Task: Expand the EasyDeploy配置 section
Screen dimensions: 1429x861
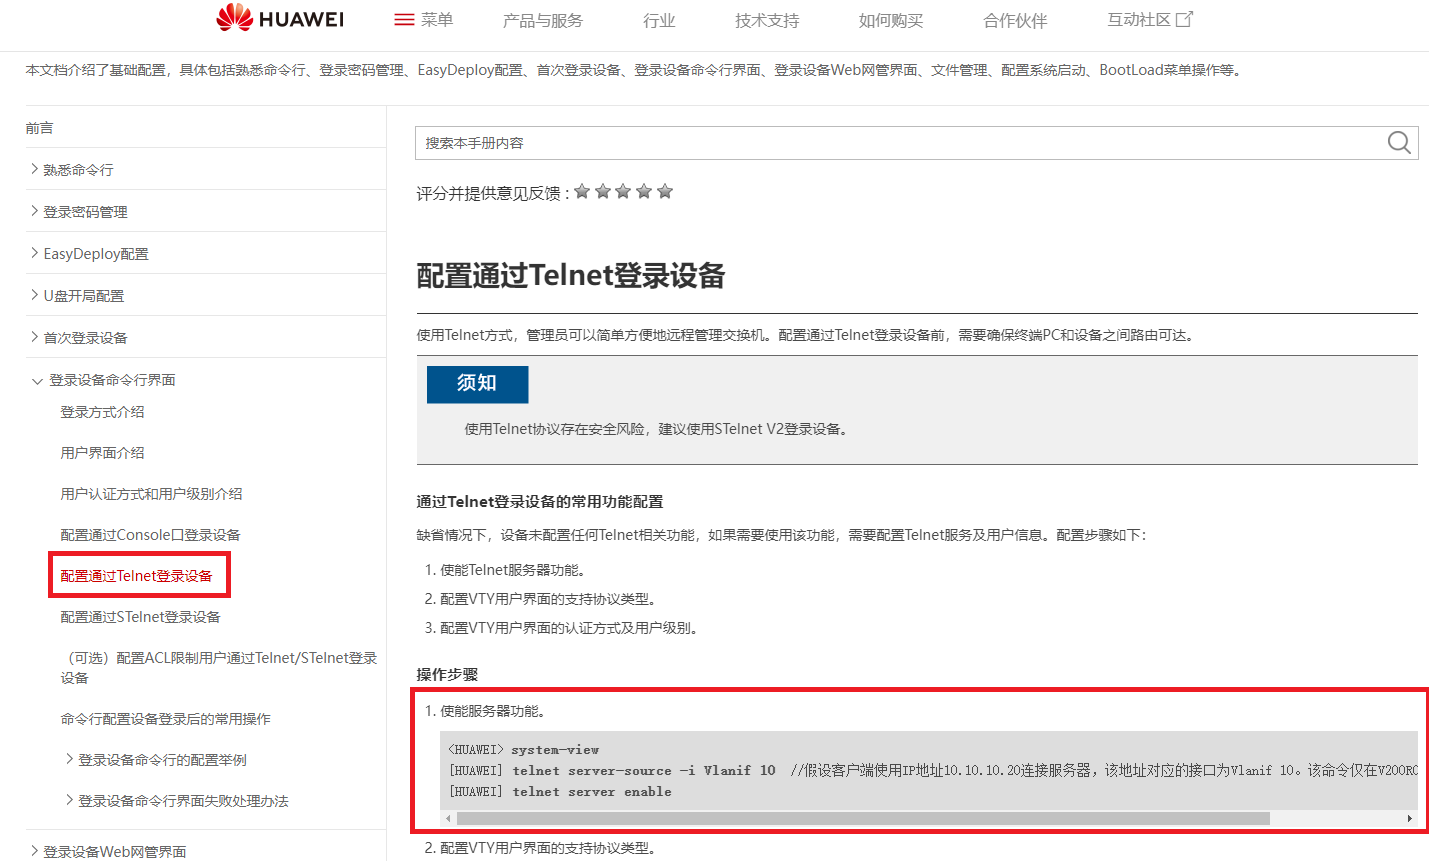Action: (89, 254)
